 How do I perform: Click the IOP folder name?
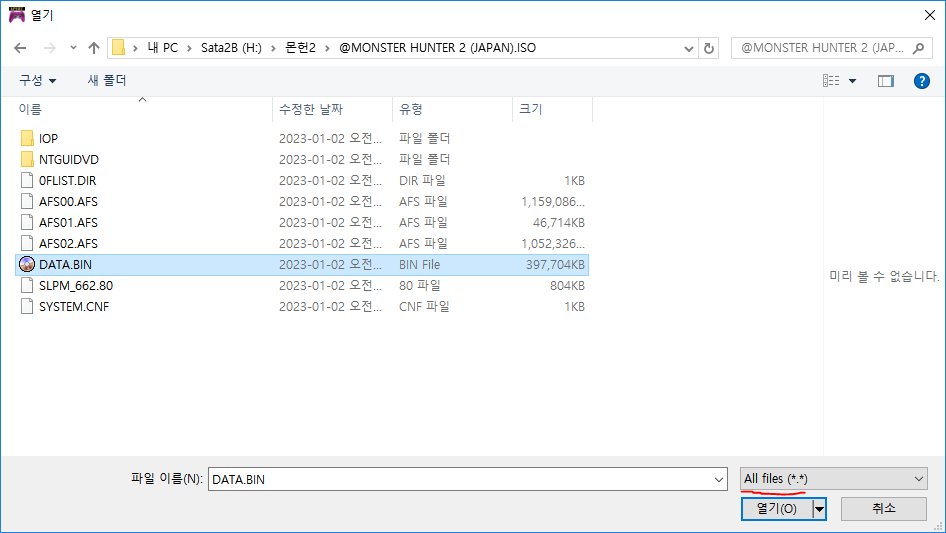click(48, 139)
